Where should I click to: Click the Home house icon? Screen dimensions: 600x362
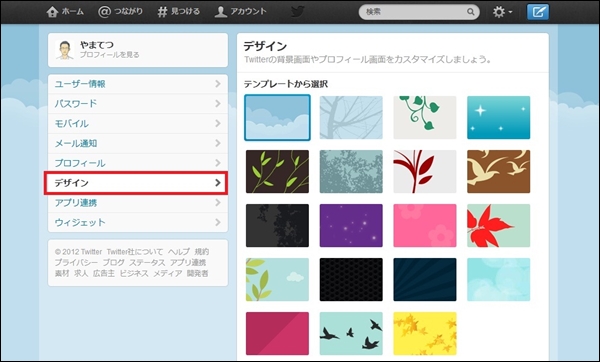[x=52, y=12]
